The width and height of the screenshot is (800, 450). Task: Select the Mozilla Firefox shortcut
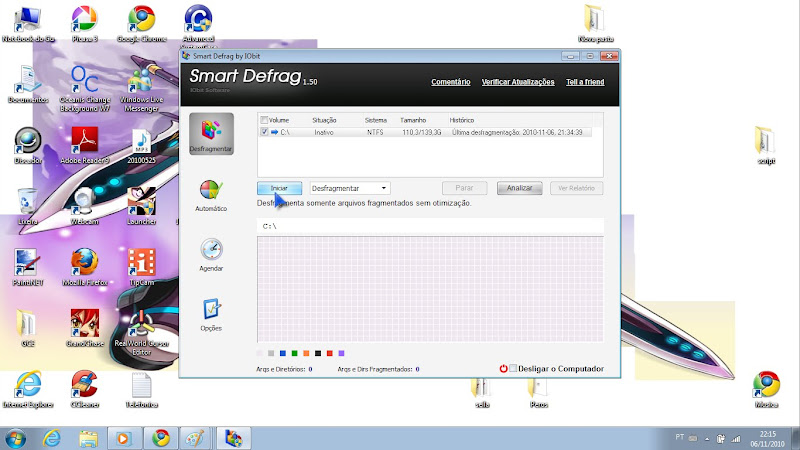85,267
